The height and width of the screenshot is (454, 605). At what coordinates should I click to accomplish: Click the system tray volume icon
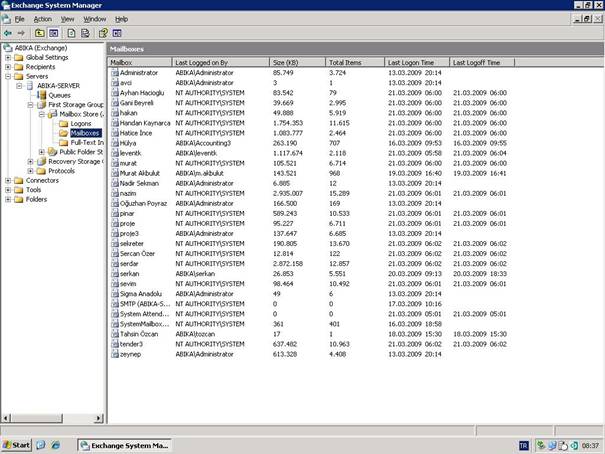coord(575,446)
